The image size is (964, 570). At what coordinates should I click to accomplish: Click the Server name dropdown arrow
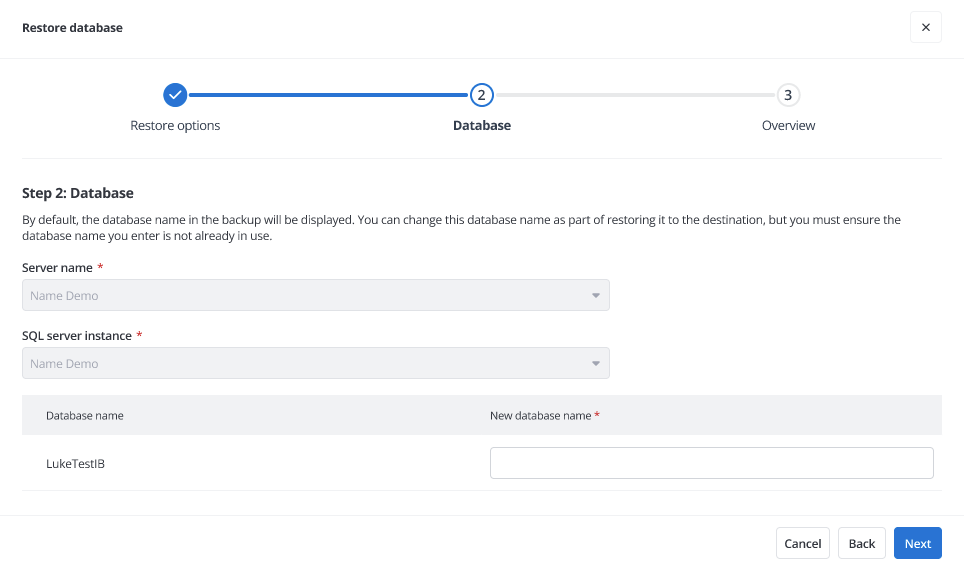[x=595, y=296]
